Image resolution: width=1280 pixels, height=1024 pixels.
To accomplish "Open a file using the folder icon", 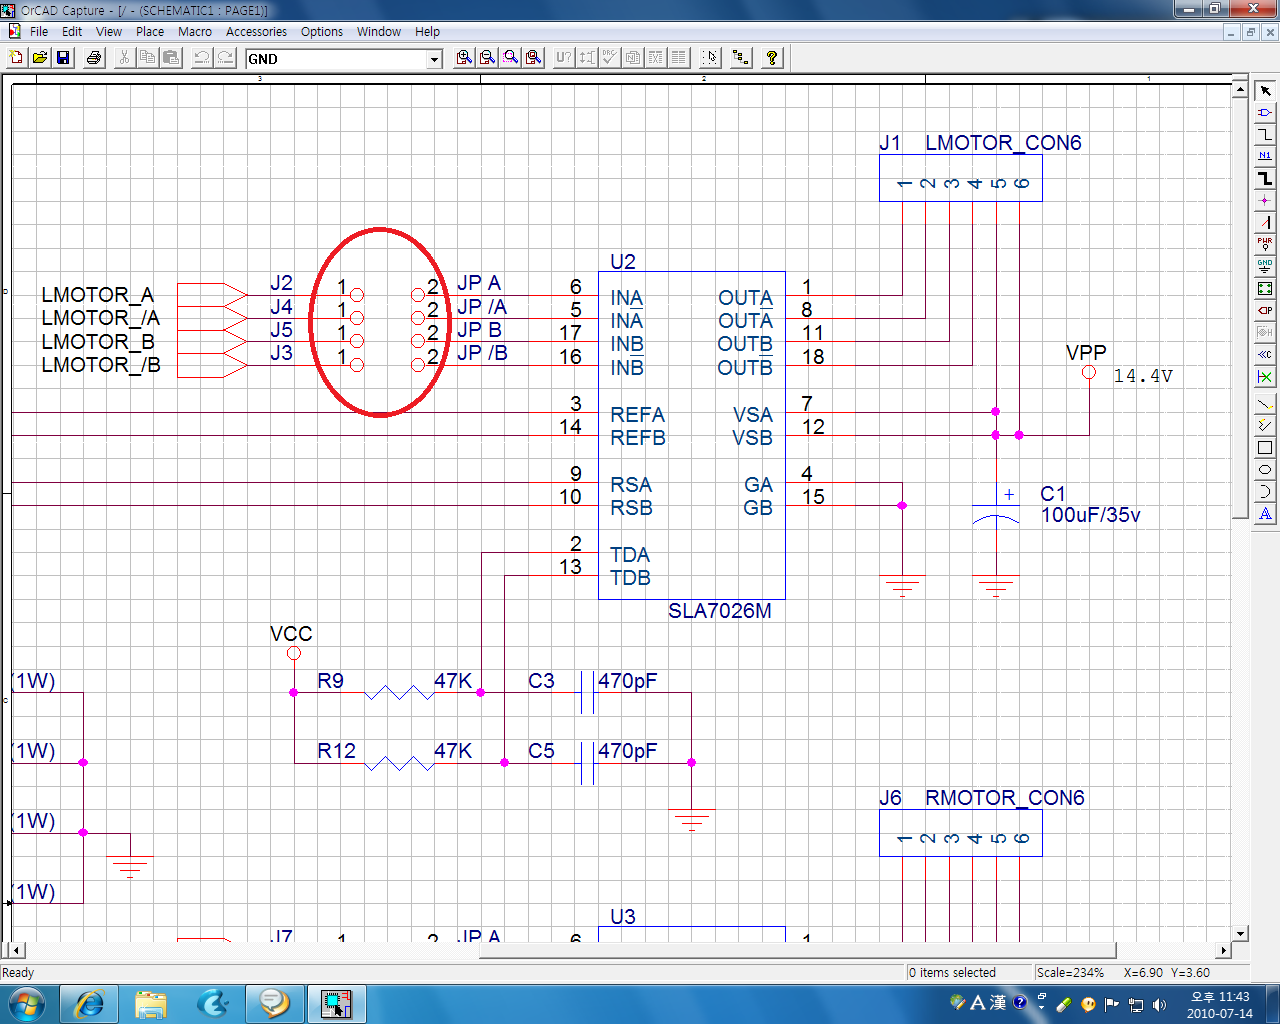I will coord(40,58).
